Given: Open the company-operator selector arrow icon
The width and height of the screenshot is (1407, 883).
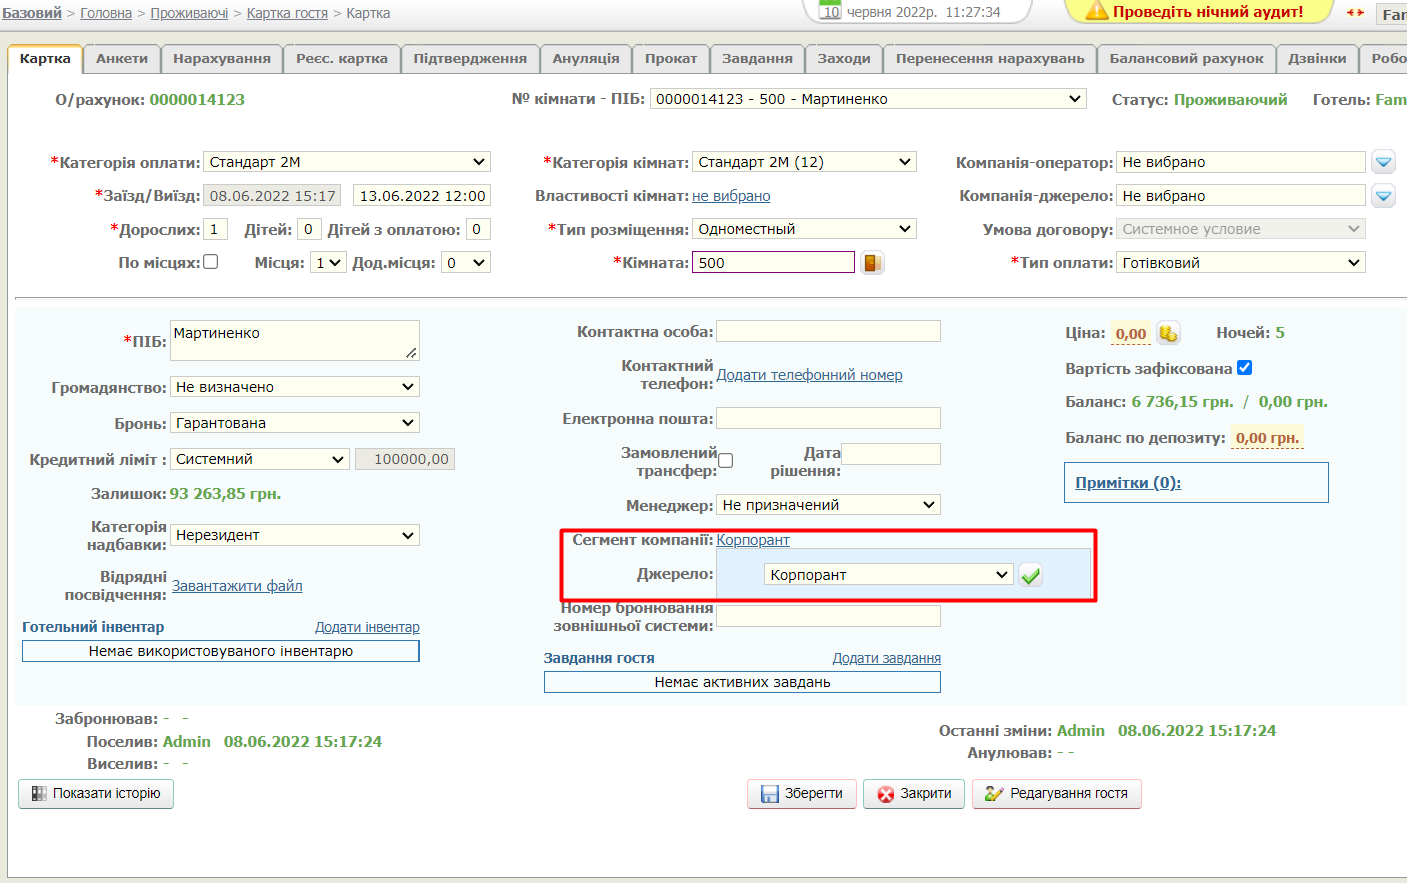Looking at the screenshot, I should click(1383, 162).
